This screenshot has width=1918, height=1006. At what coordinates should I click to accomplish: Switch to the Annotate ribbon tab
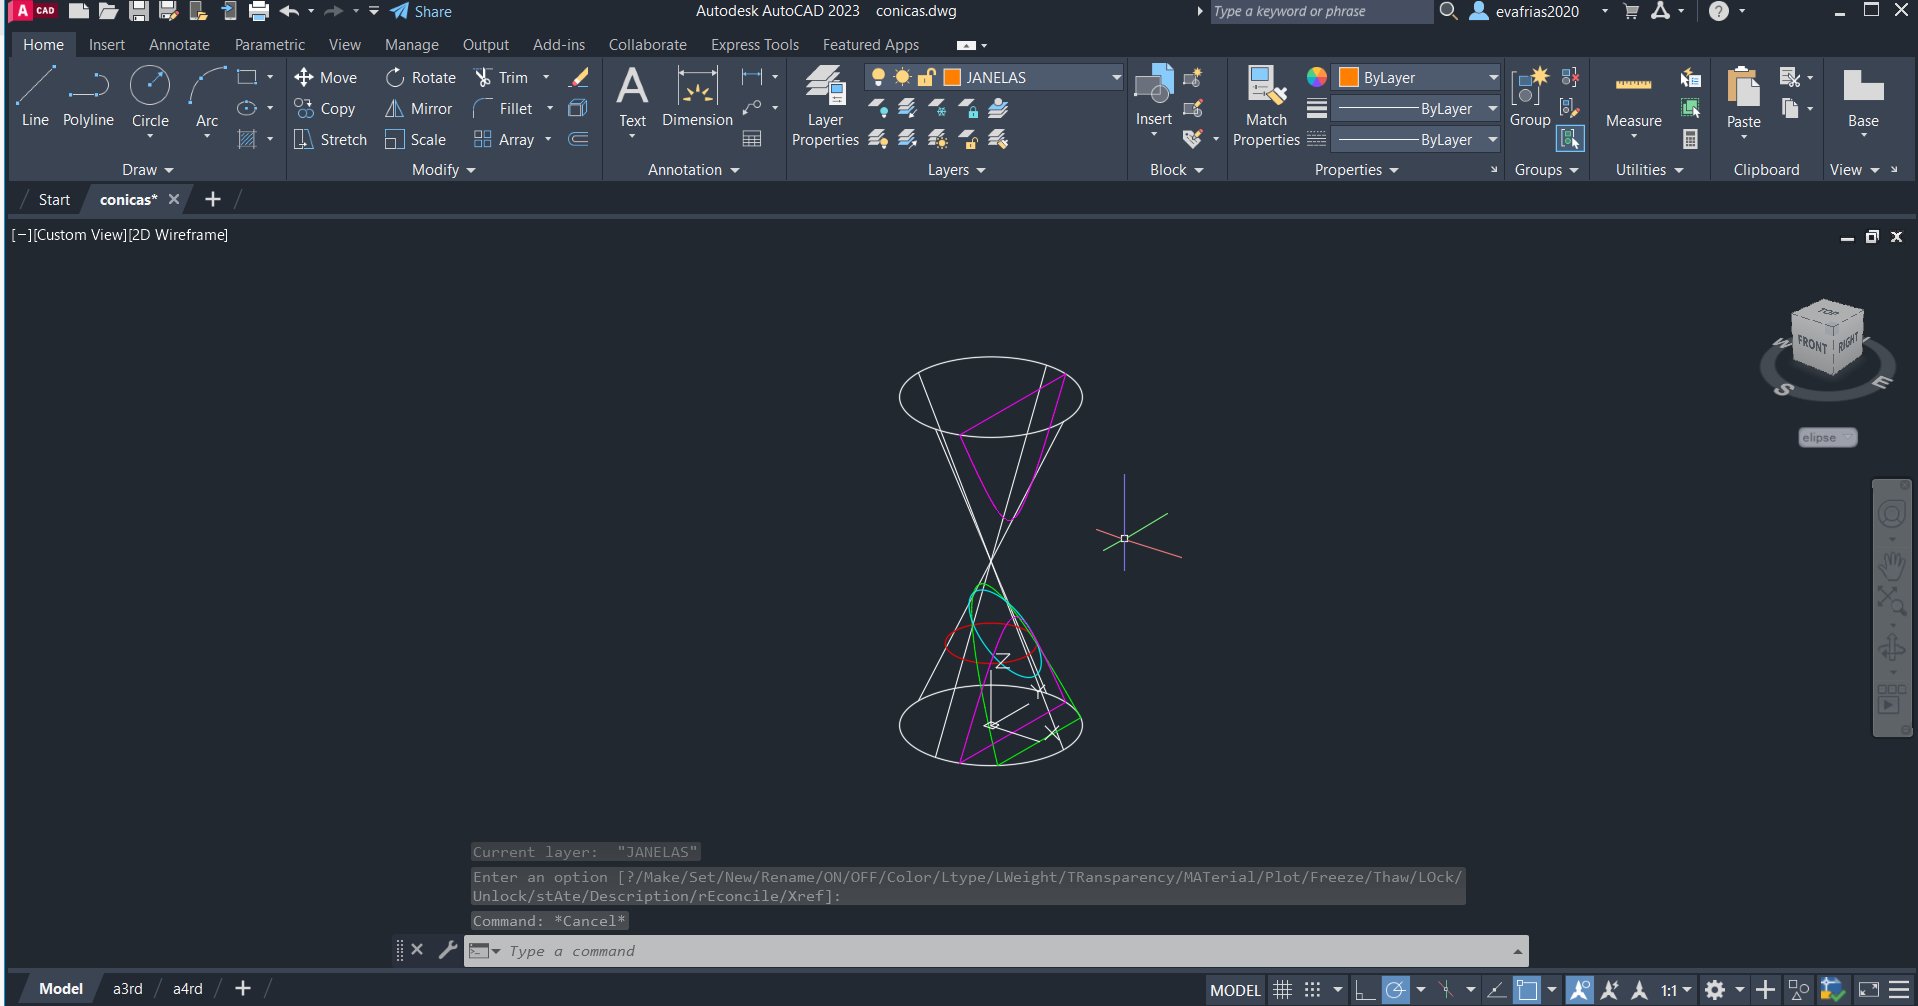(179, 45)
